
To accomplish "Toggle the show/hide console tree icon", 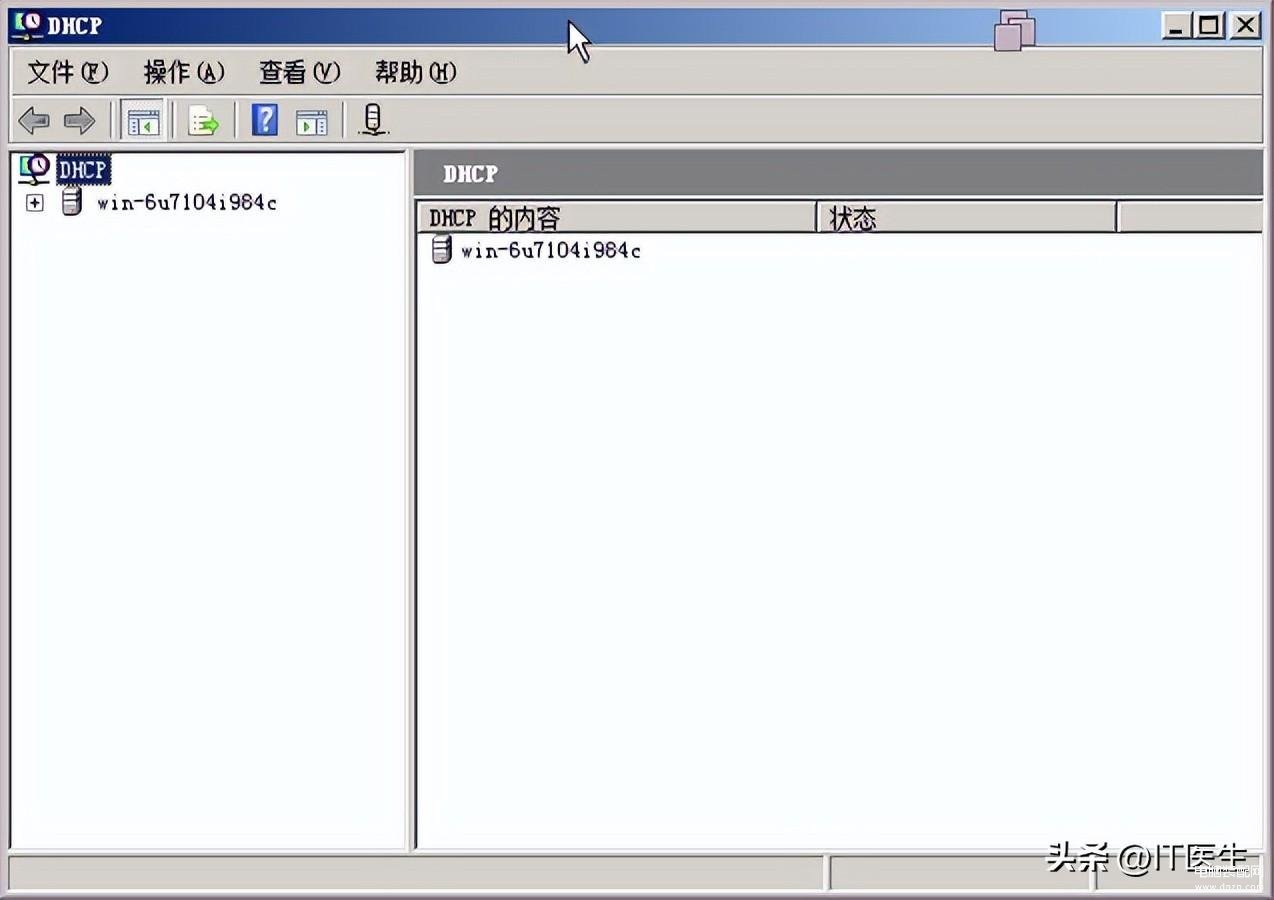I will pos(144,122).
